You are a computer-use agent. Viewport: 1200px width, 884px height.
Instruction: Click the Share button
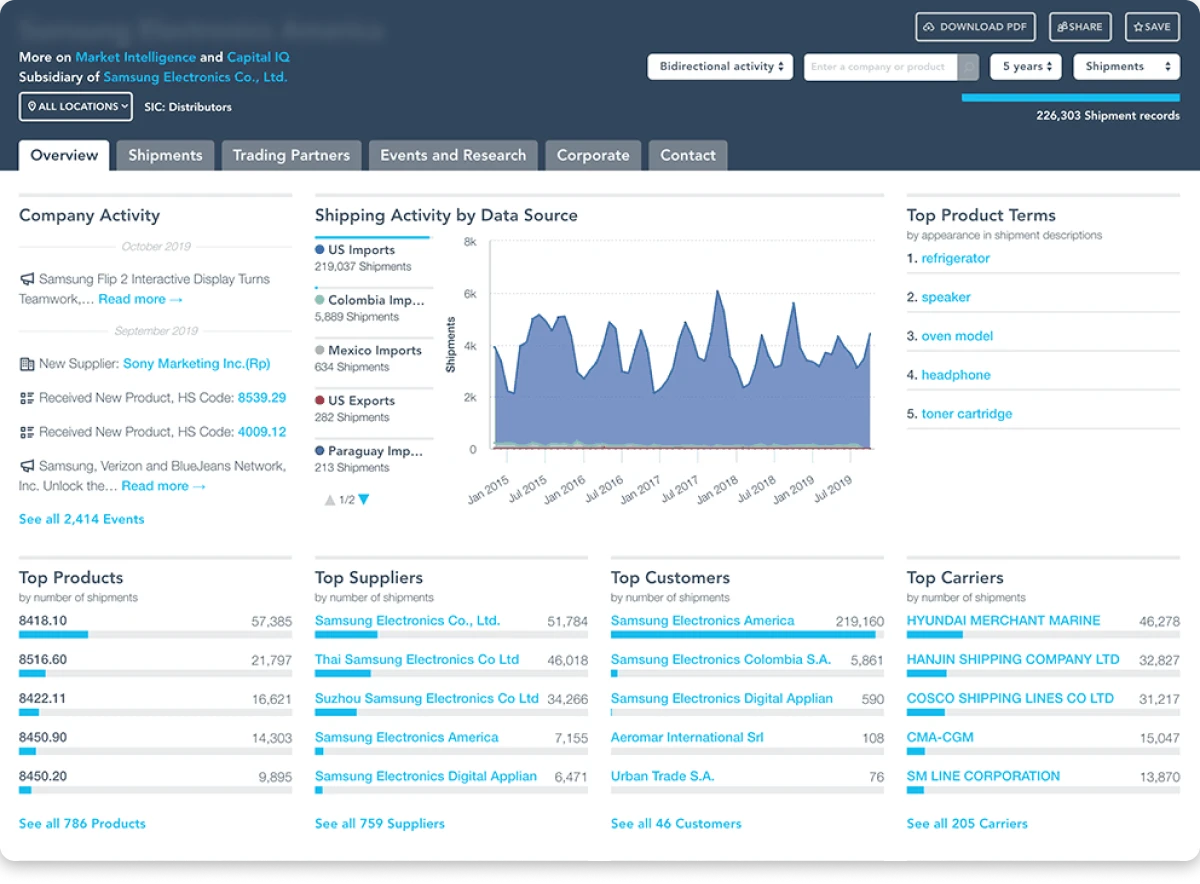click(x=1080, y=27)
